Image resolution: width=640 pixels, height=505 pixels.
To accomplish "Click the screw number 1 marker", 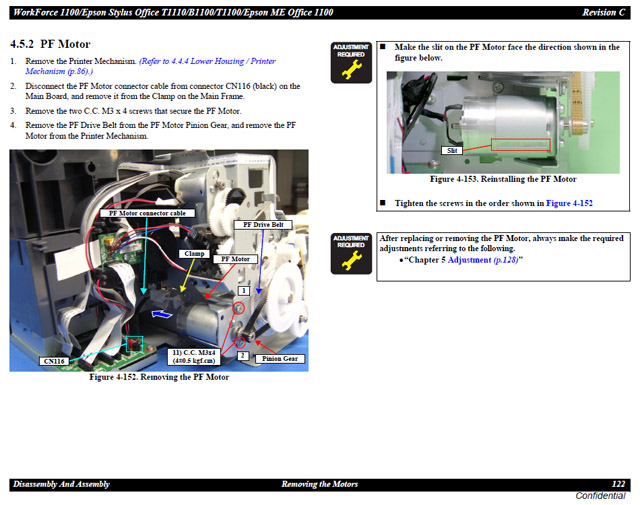I will tap(243, 289).
